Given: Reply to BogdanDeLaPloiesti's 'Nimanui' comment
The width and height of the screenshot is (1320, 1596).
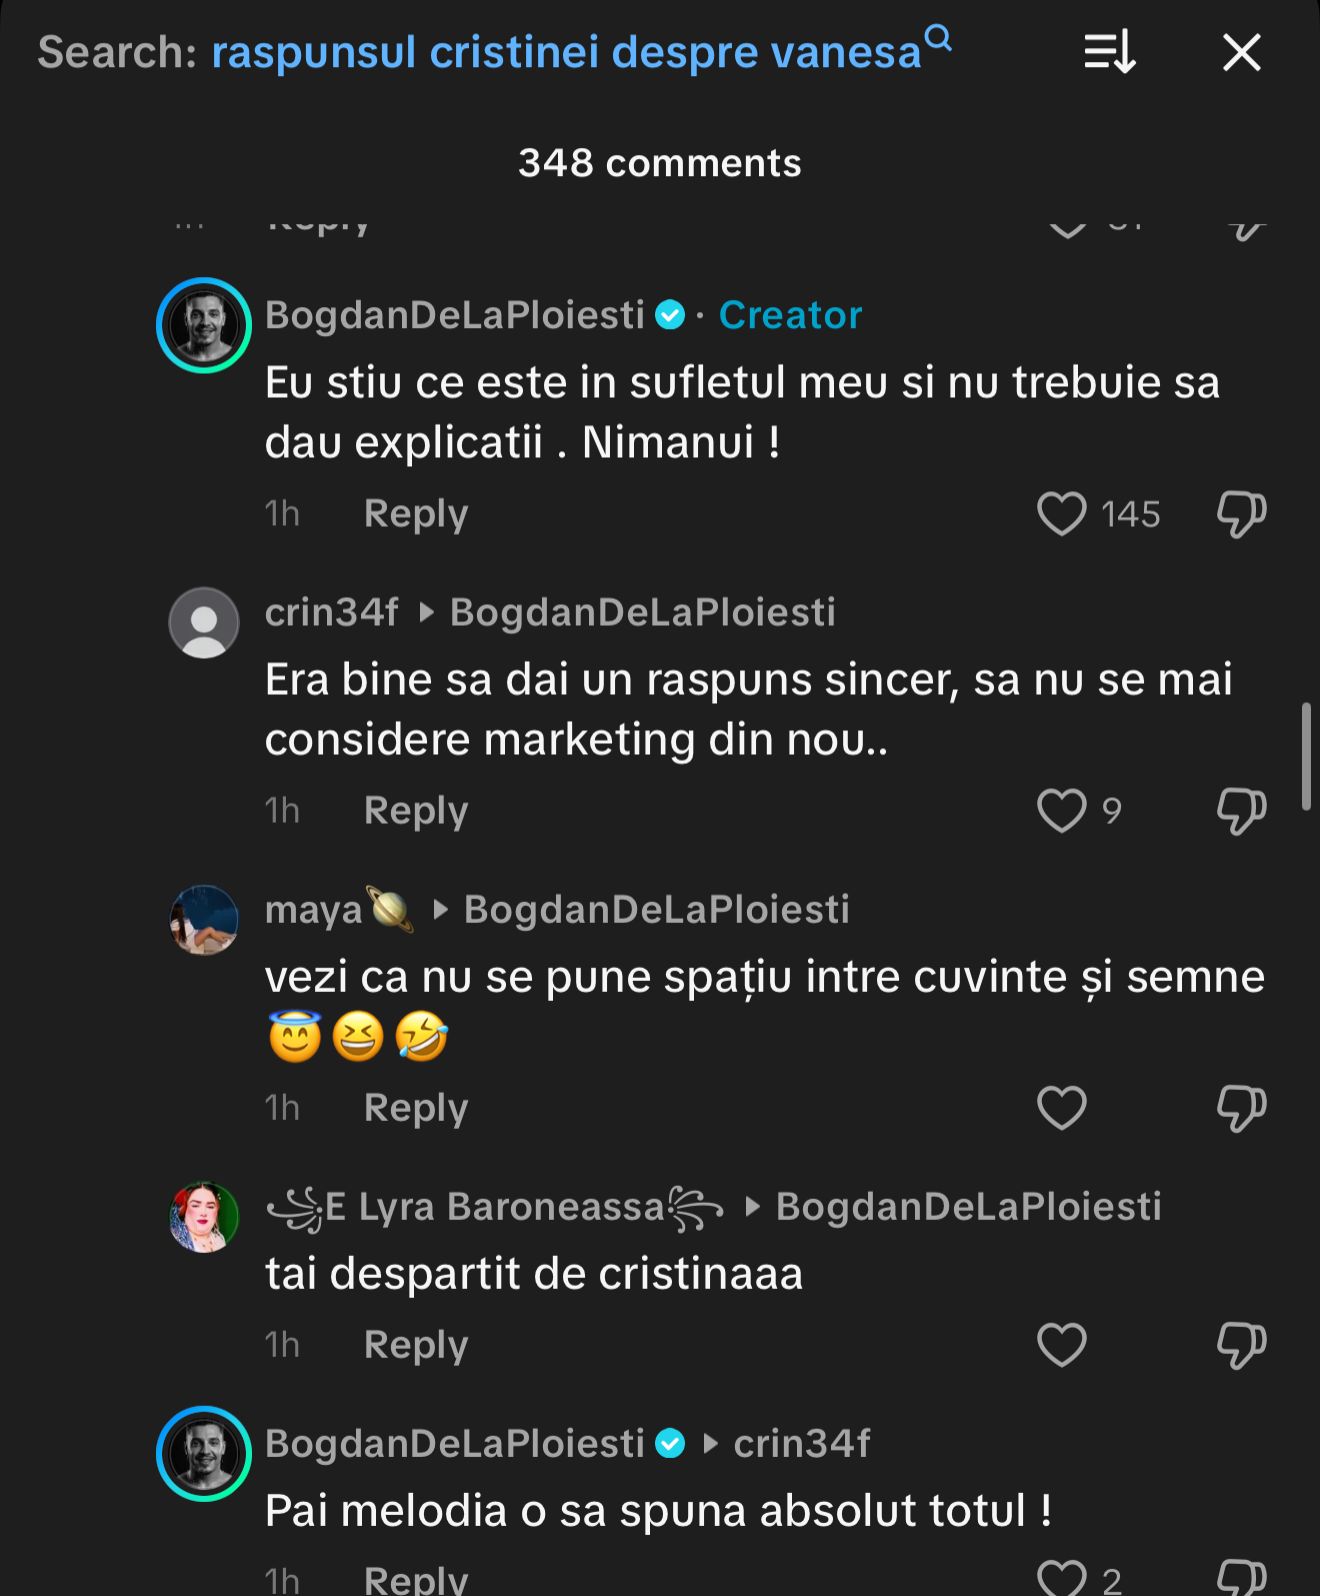Looking at the screenshot, I should (415, 514).
